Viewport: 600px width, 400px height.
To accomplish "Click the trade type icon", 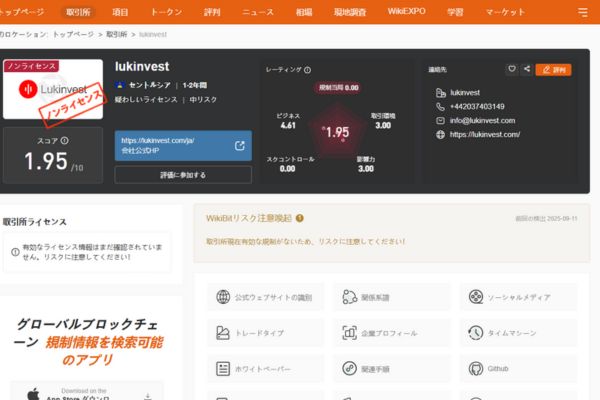I will click(223, 333).
